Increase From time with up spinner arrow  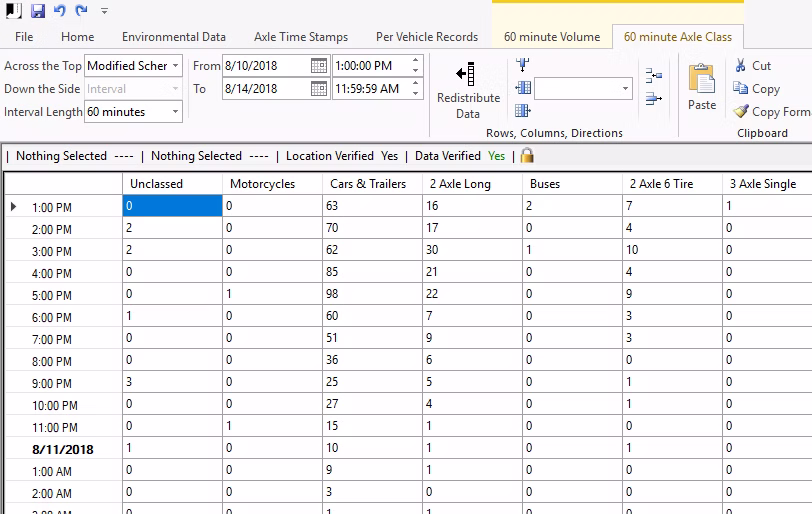(x=415, y=61)
